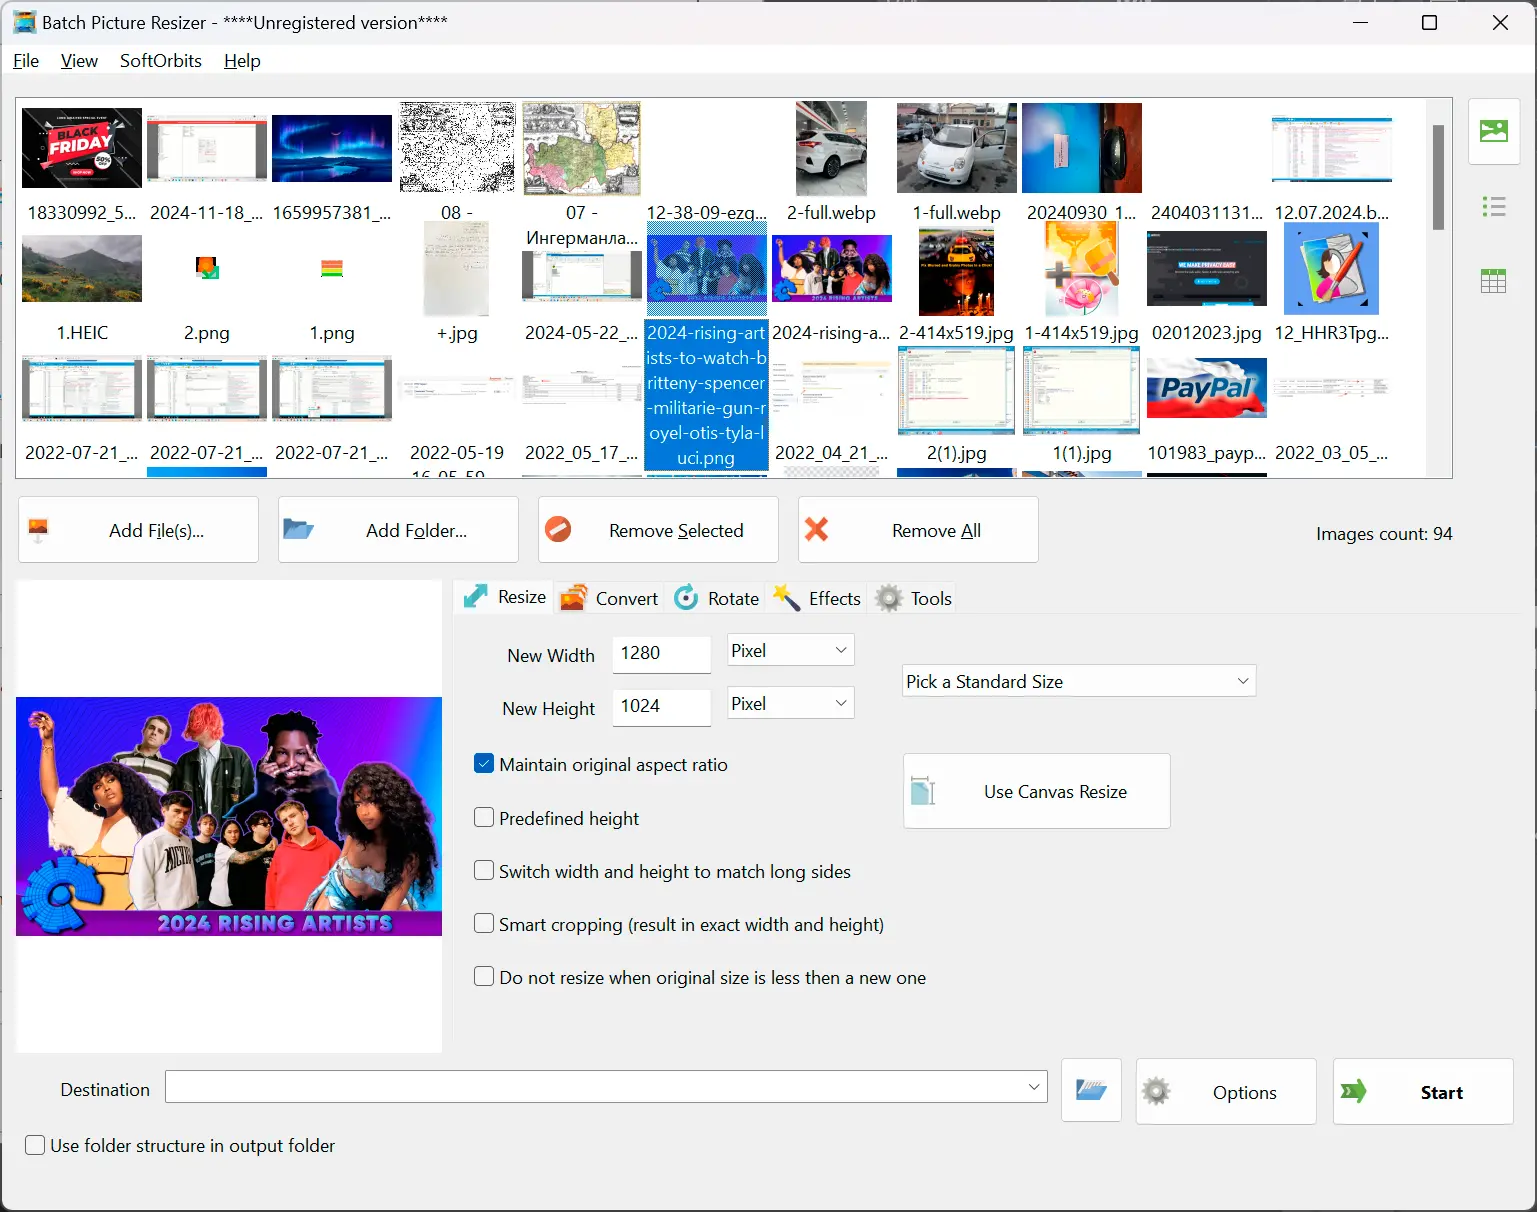Open the SoftOrbits menu

click(x=160, y=61)
